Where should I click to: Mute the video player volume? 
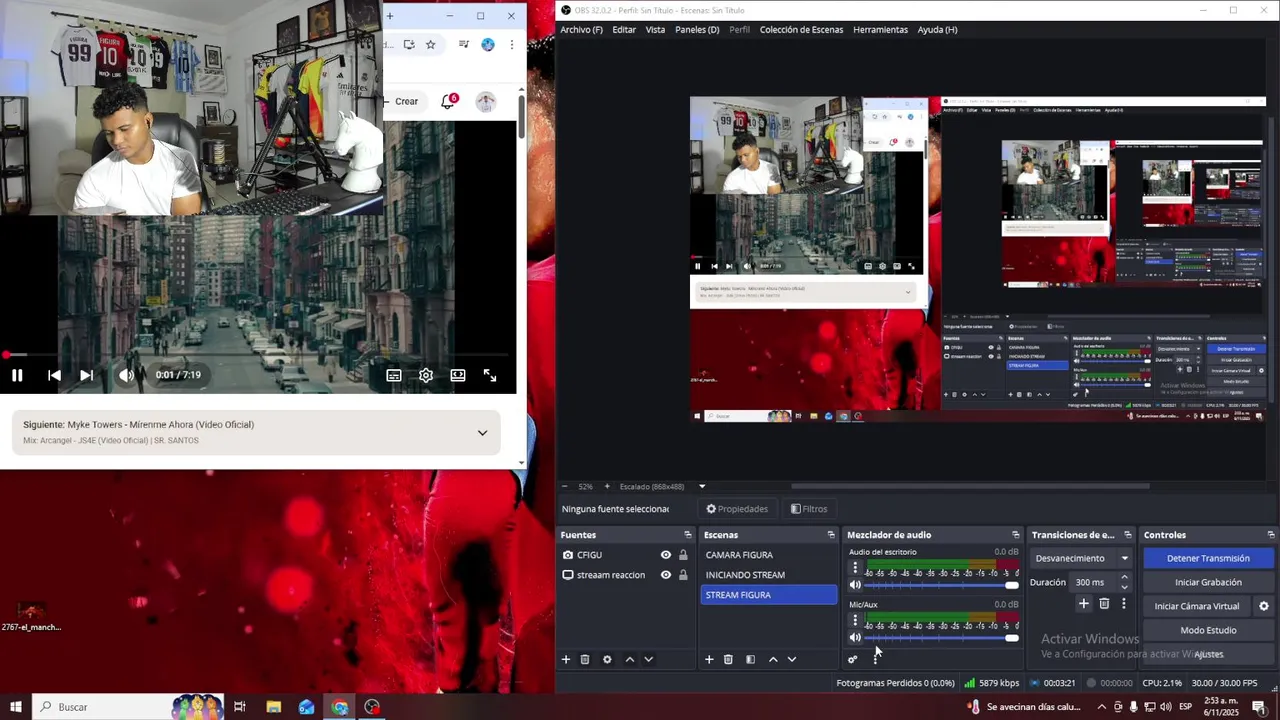(126, 375)
